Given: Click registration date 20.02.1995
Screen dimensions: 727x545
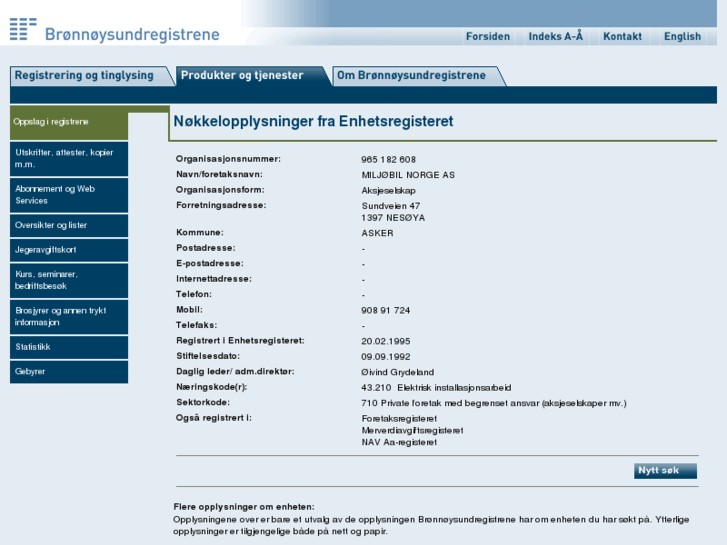Looking at the screenshot, I should 386,341.
